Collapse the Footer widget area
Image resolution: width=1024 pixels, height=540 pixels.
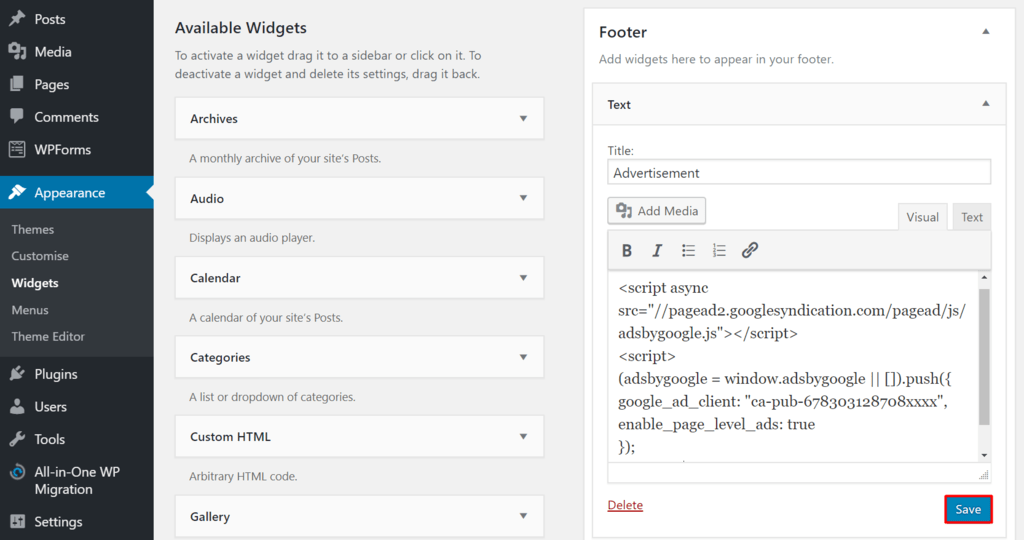985,32
